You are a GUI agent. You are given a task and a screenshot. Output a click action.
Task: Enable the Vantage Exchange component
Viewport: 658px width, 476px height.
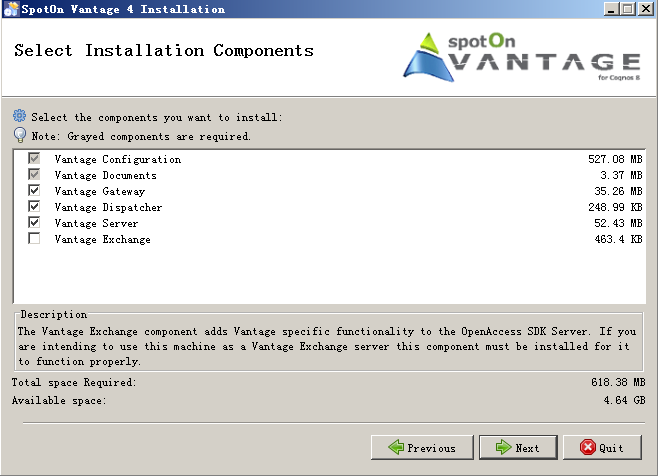point(34,238)
